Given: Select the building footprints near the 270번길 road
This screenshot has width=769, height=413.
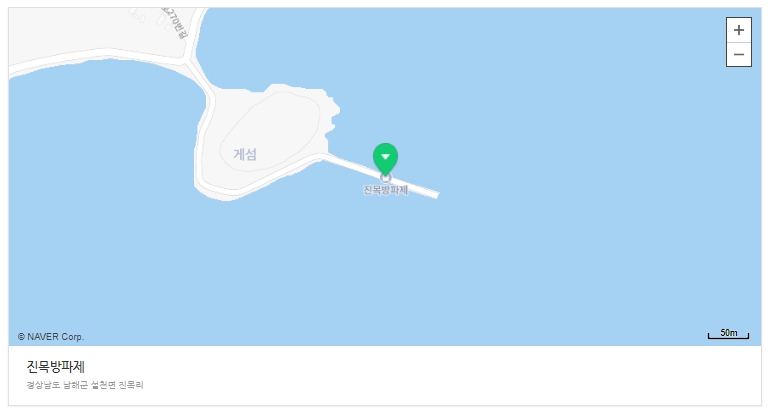Looking at the screenshot, I should tap(150, 18).
